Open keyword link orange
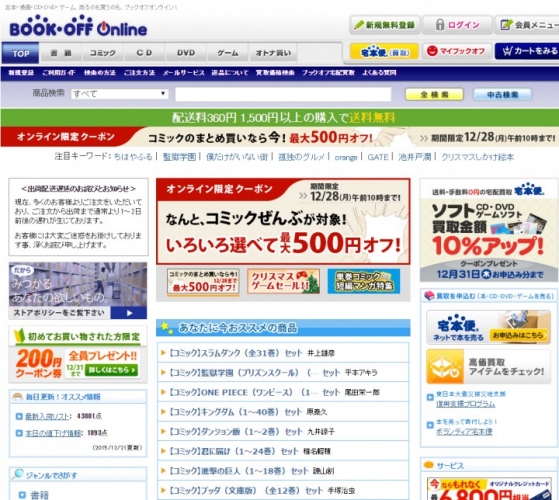This screenshot has height=500, width=559. [345, 157]
